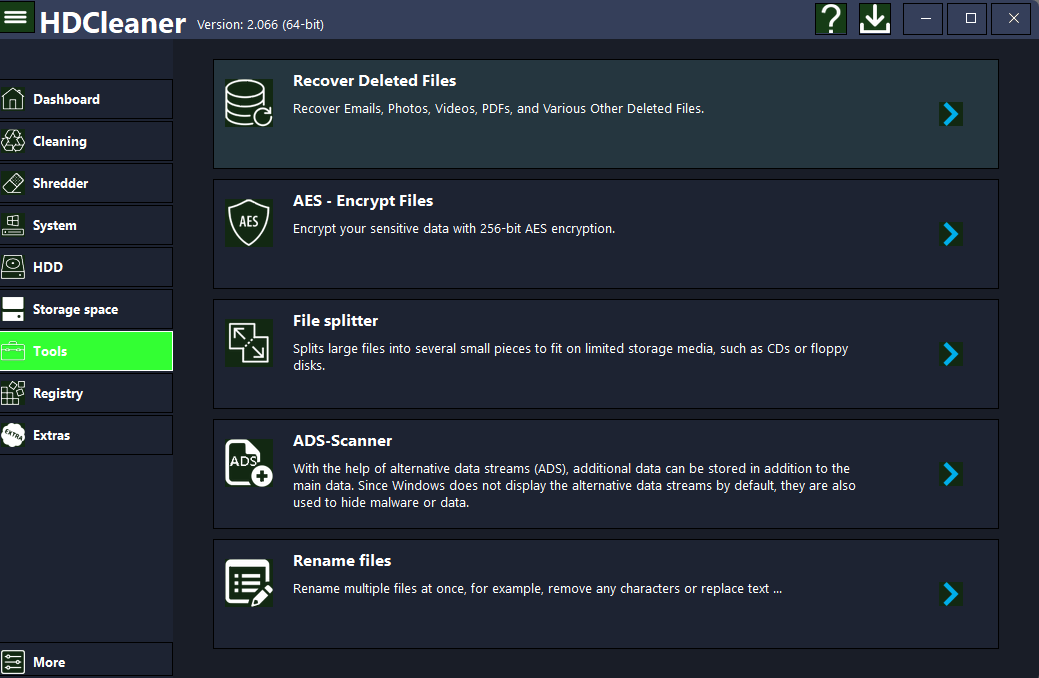This screenshot has width=1039, height=678.
Task: Switch to the Registry section
Action: point(86,393)
